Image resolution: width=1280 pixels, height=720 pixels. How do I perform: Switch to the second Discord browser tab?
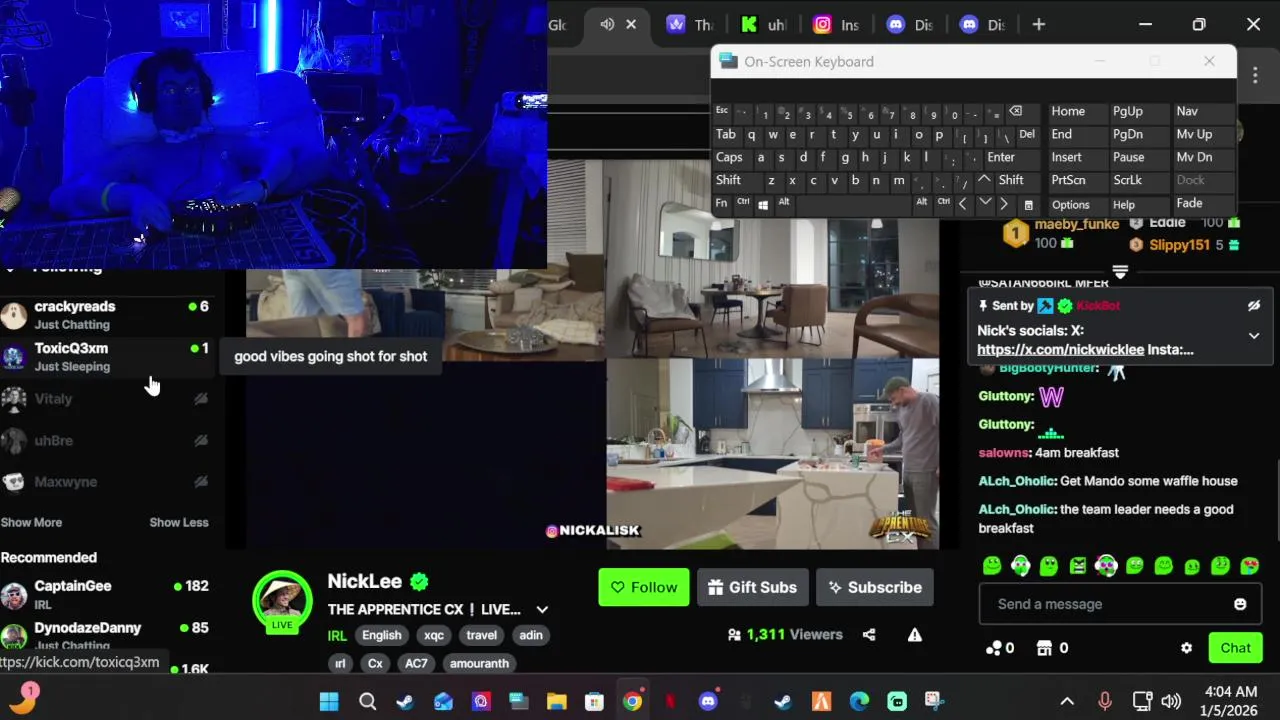pyautogui.click(x=982, y=24)
